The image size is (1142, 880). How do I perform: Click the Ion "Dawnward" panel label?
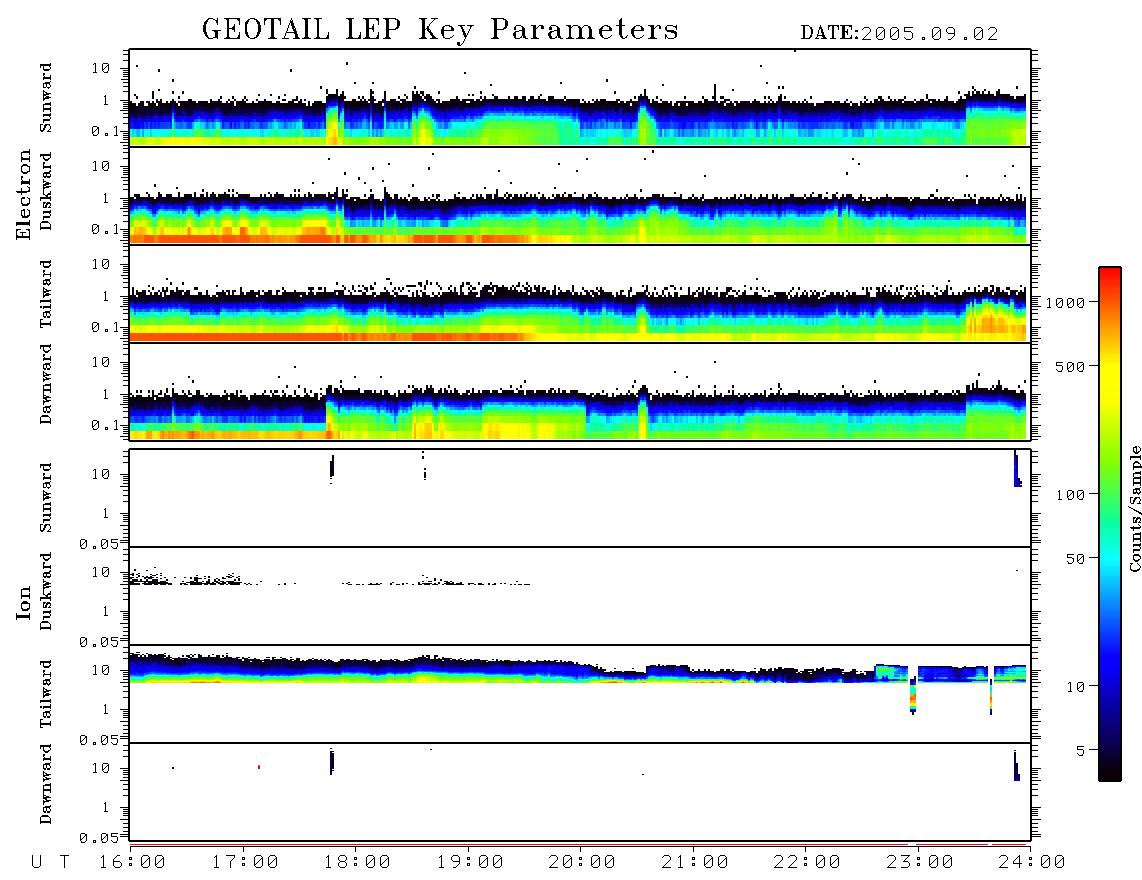pyautogui.click(x=46, y=784)
